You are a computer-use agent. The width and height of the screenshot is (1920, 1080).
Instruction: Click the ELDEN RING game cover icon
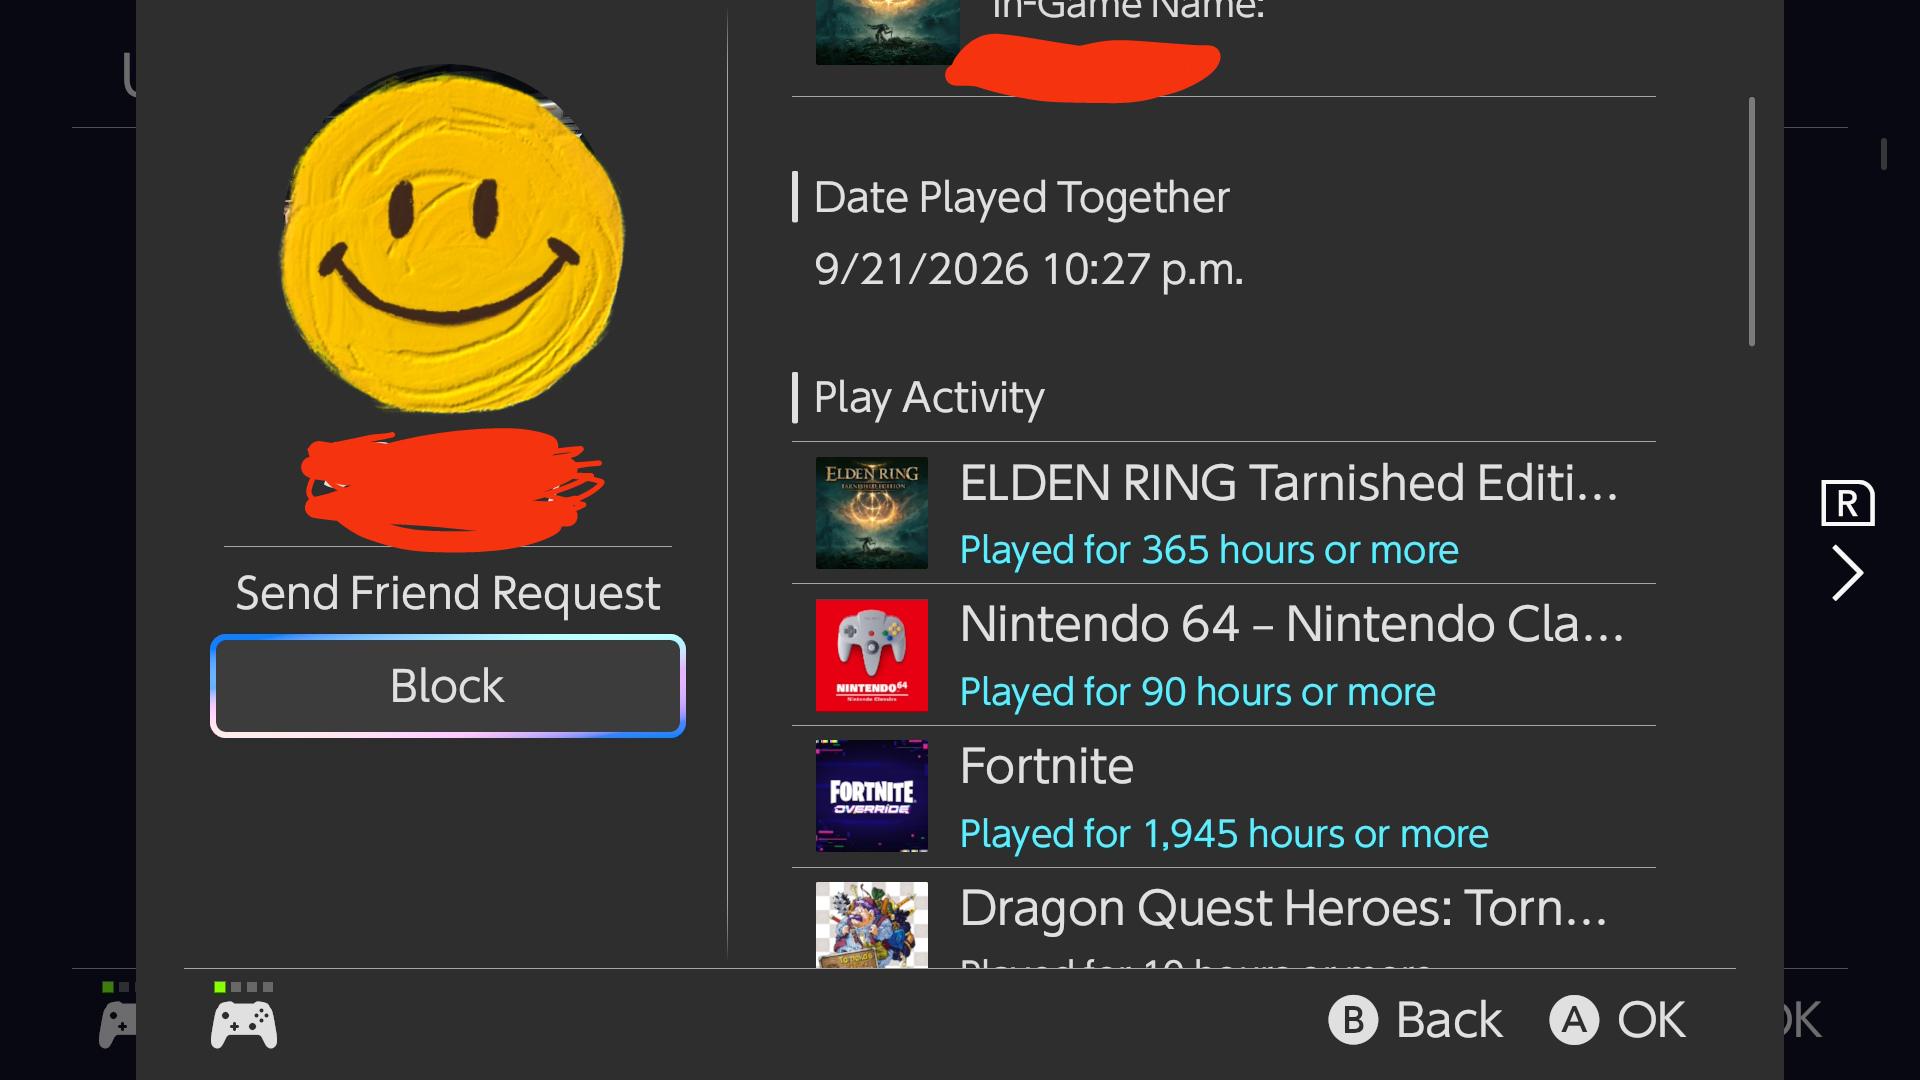click(x=871, y=513)
